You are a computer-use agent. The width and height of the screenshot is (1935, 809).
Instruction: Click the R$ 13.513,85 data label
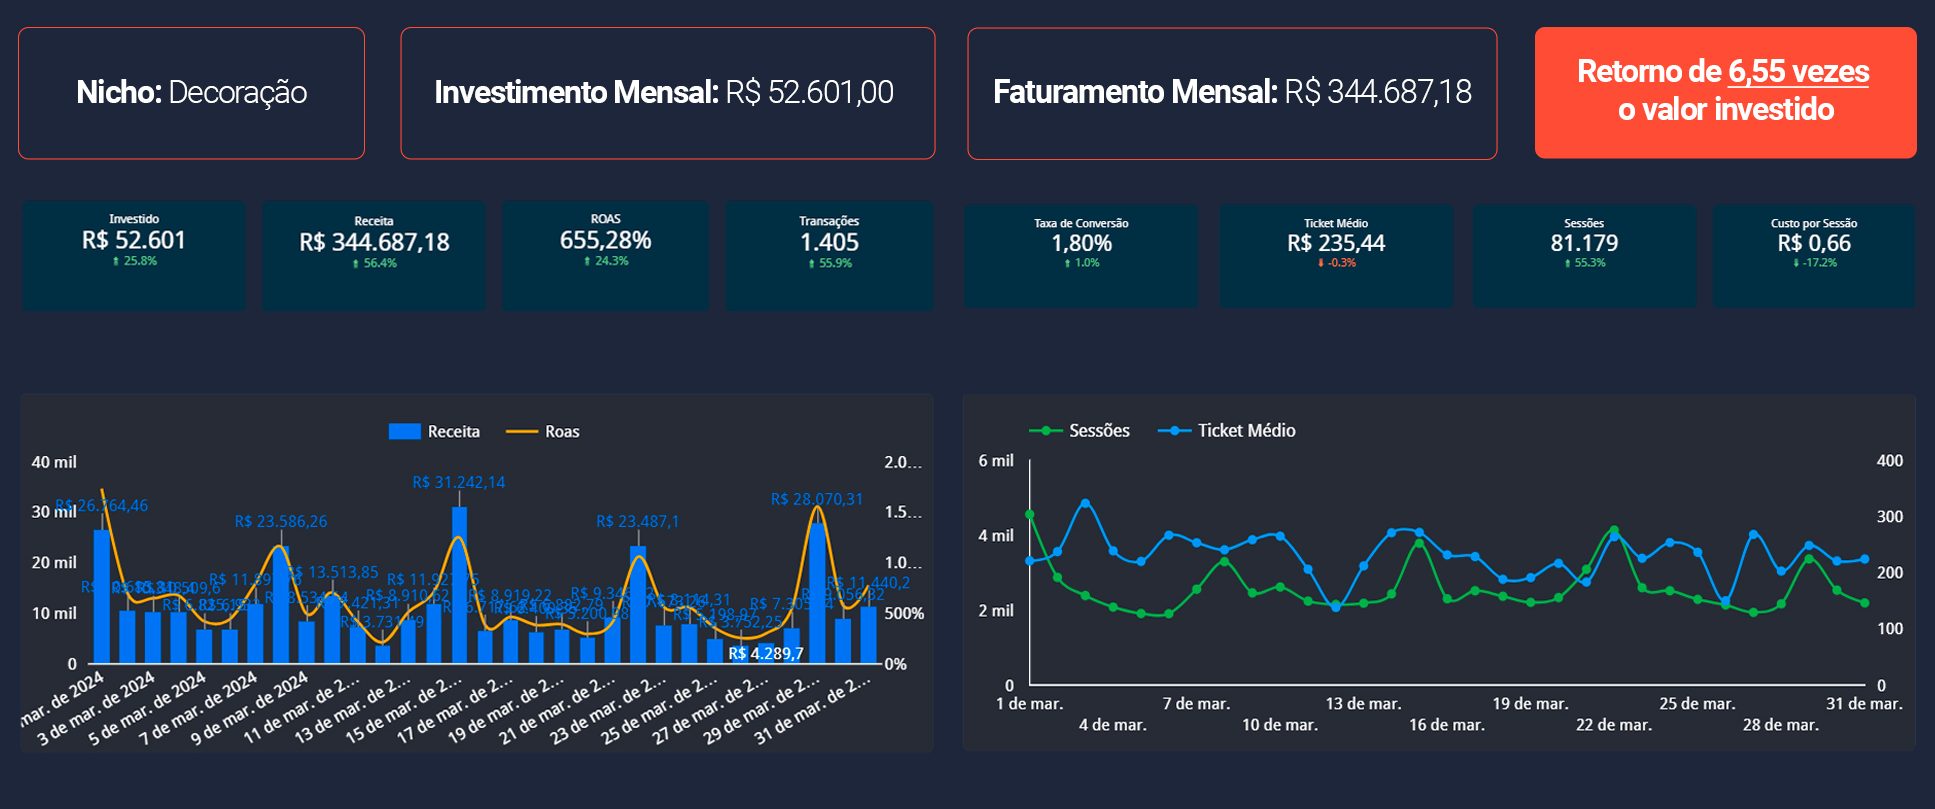333,572
